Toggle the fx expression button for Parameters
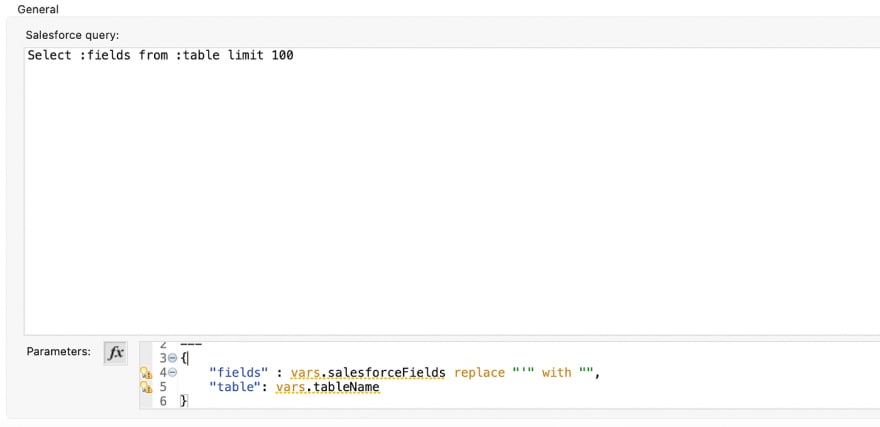880x427 pixels. pos(116,353)
